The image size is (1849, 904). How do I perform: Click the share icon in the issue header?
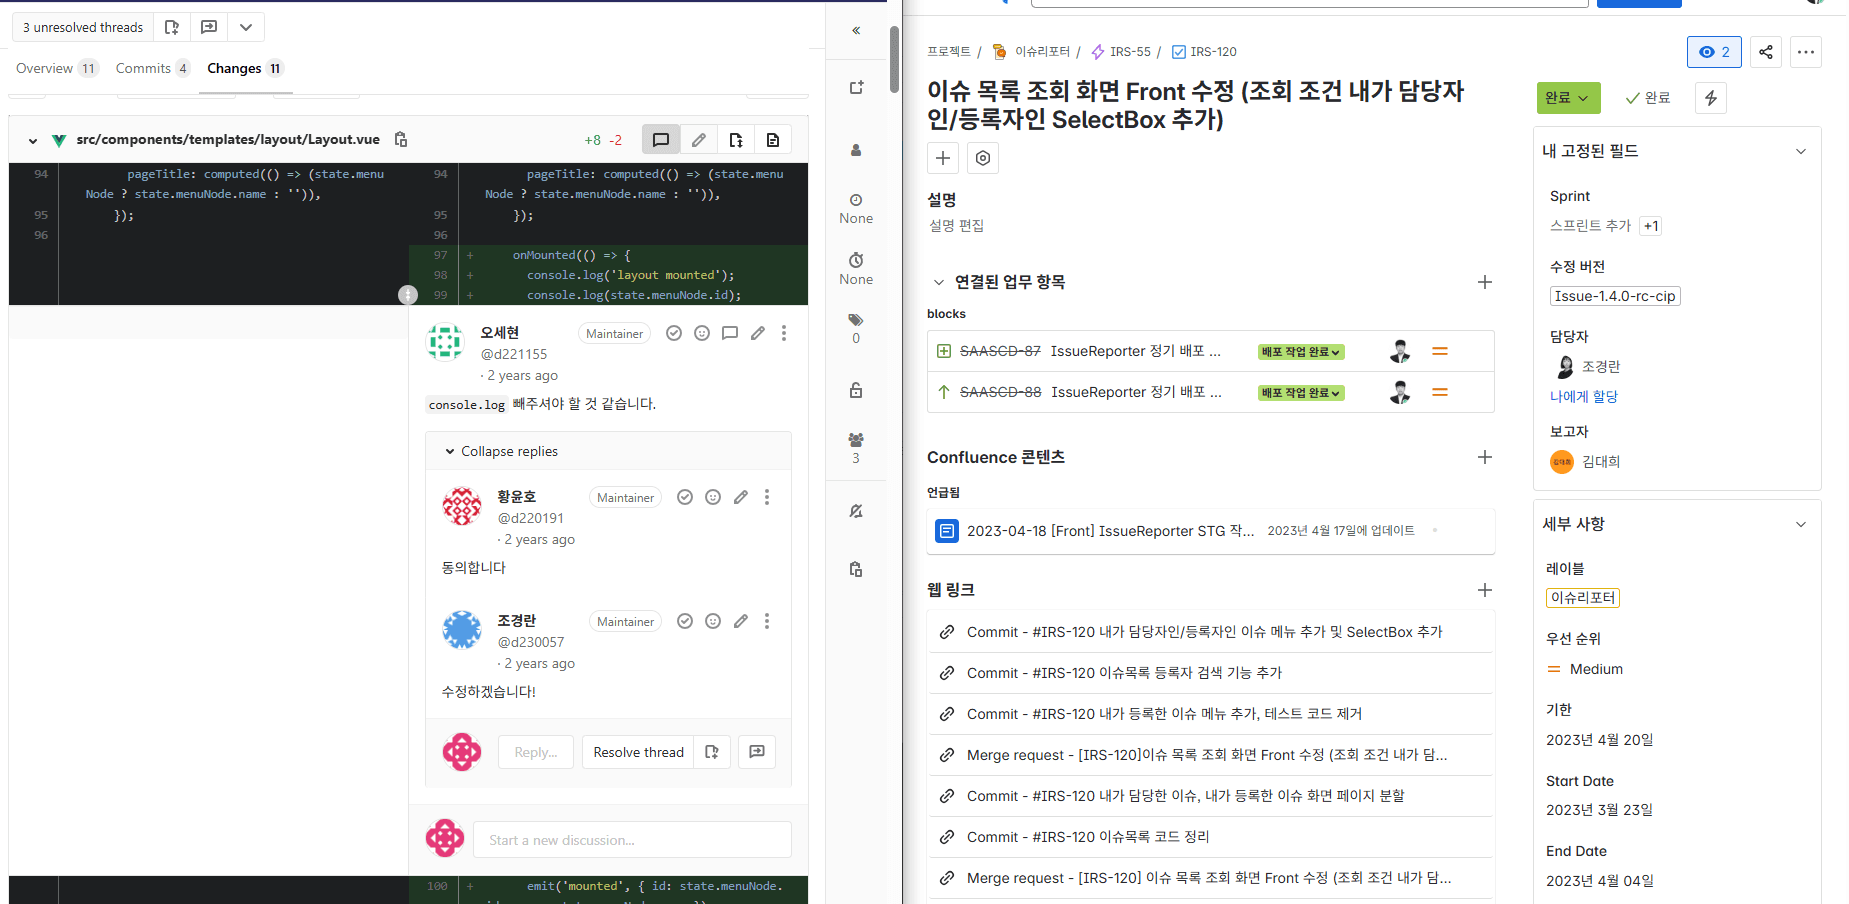pos(1765,52)
